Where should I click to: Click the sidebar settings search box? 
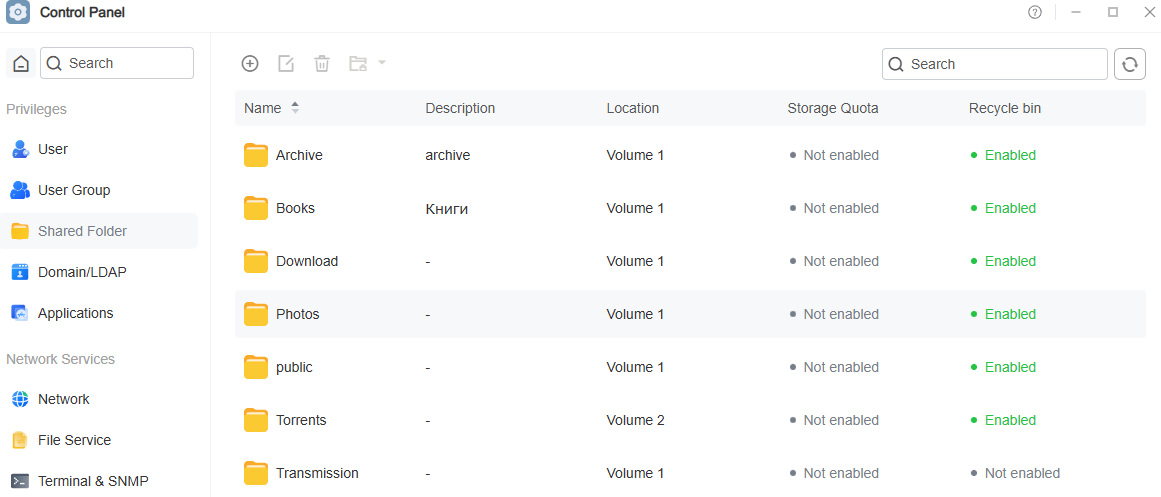(127, 63)
